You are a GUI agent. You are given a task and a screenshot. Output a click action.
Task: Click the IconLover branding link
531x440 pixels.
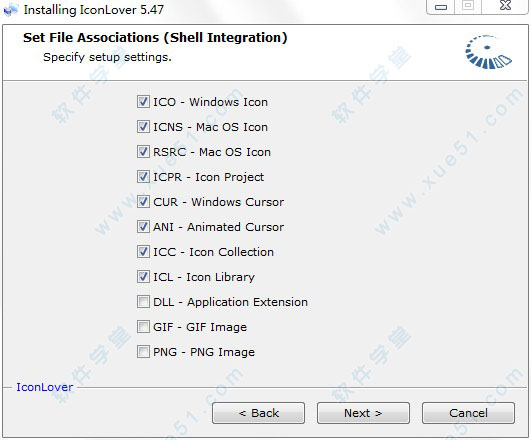45,387
